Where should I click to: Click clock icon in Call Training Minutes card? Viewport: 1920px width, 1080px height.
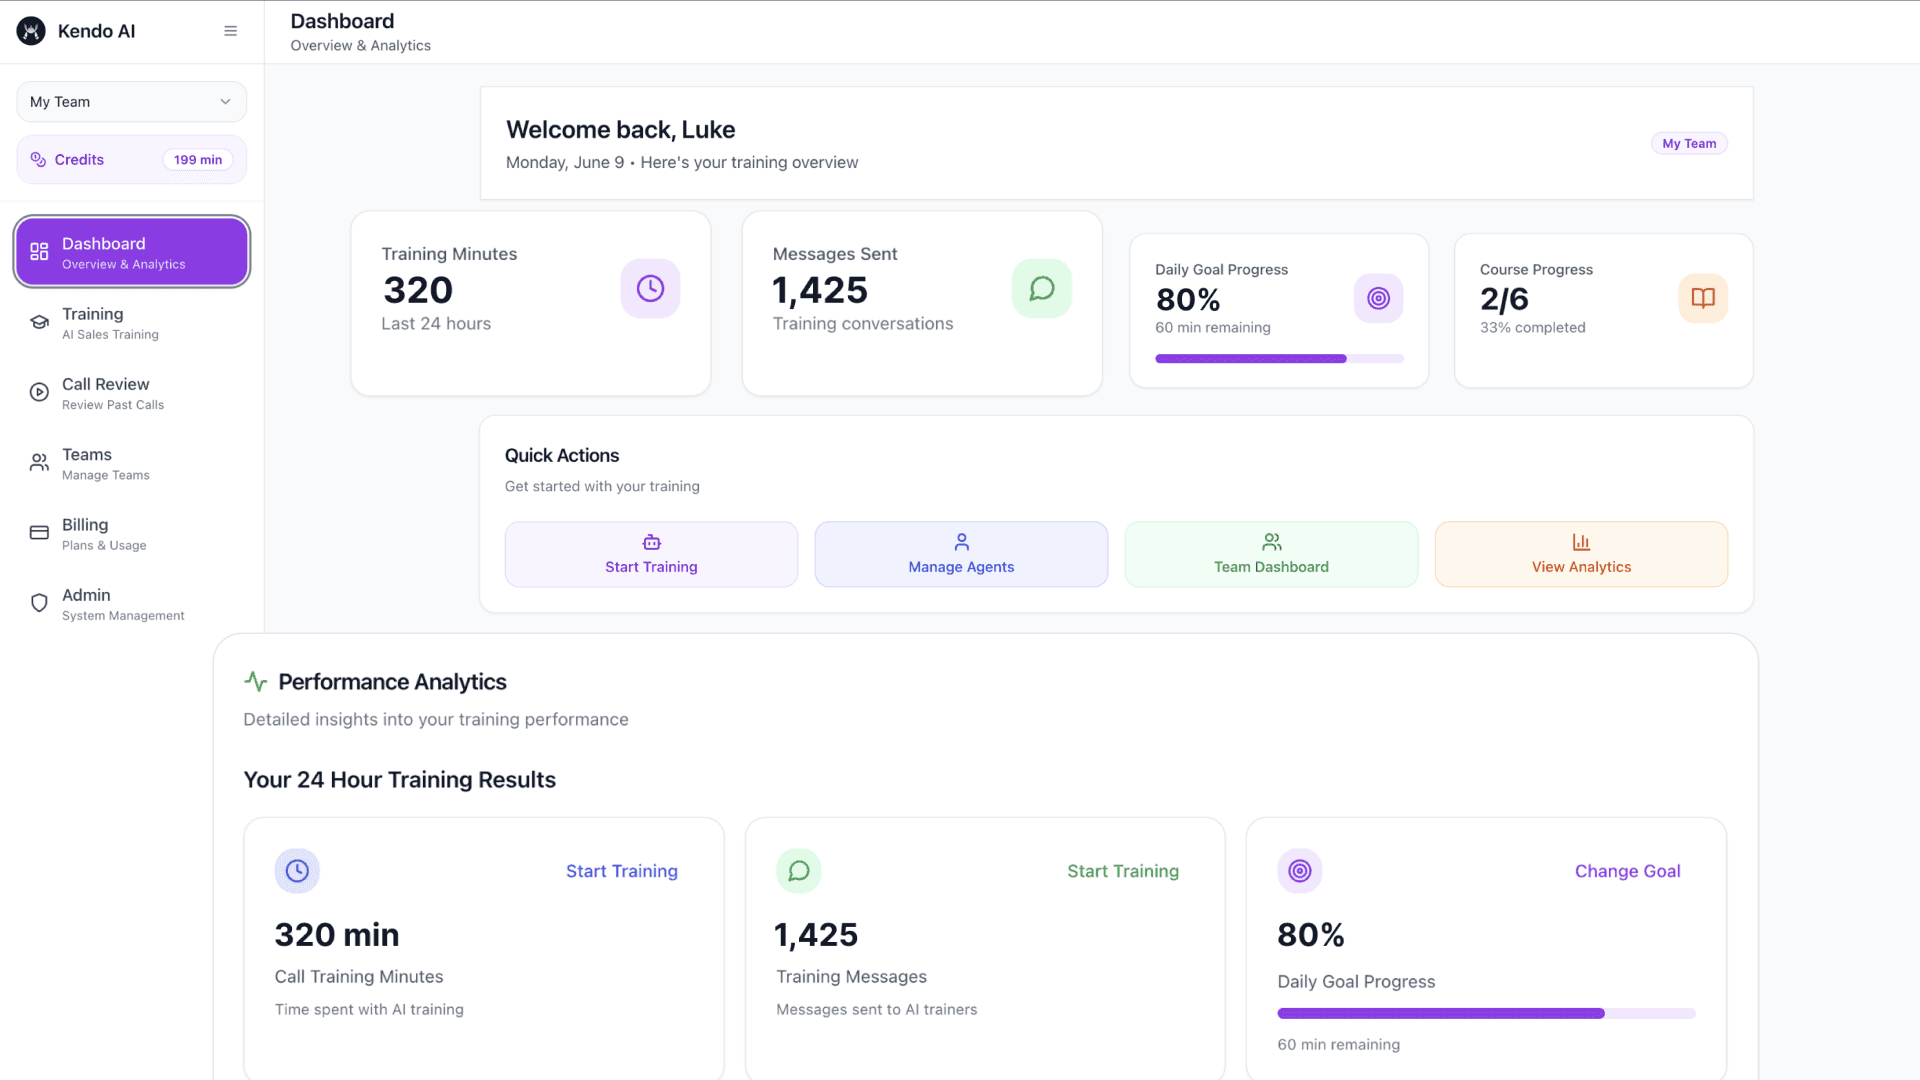(x=297, y=871)
